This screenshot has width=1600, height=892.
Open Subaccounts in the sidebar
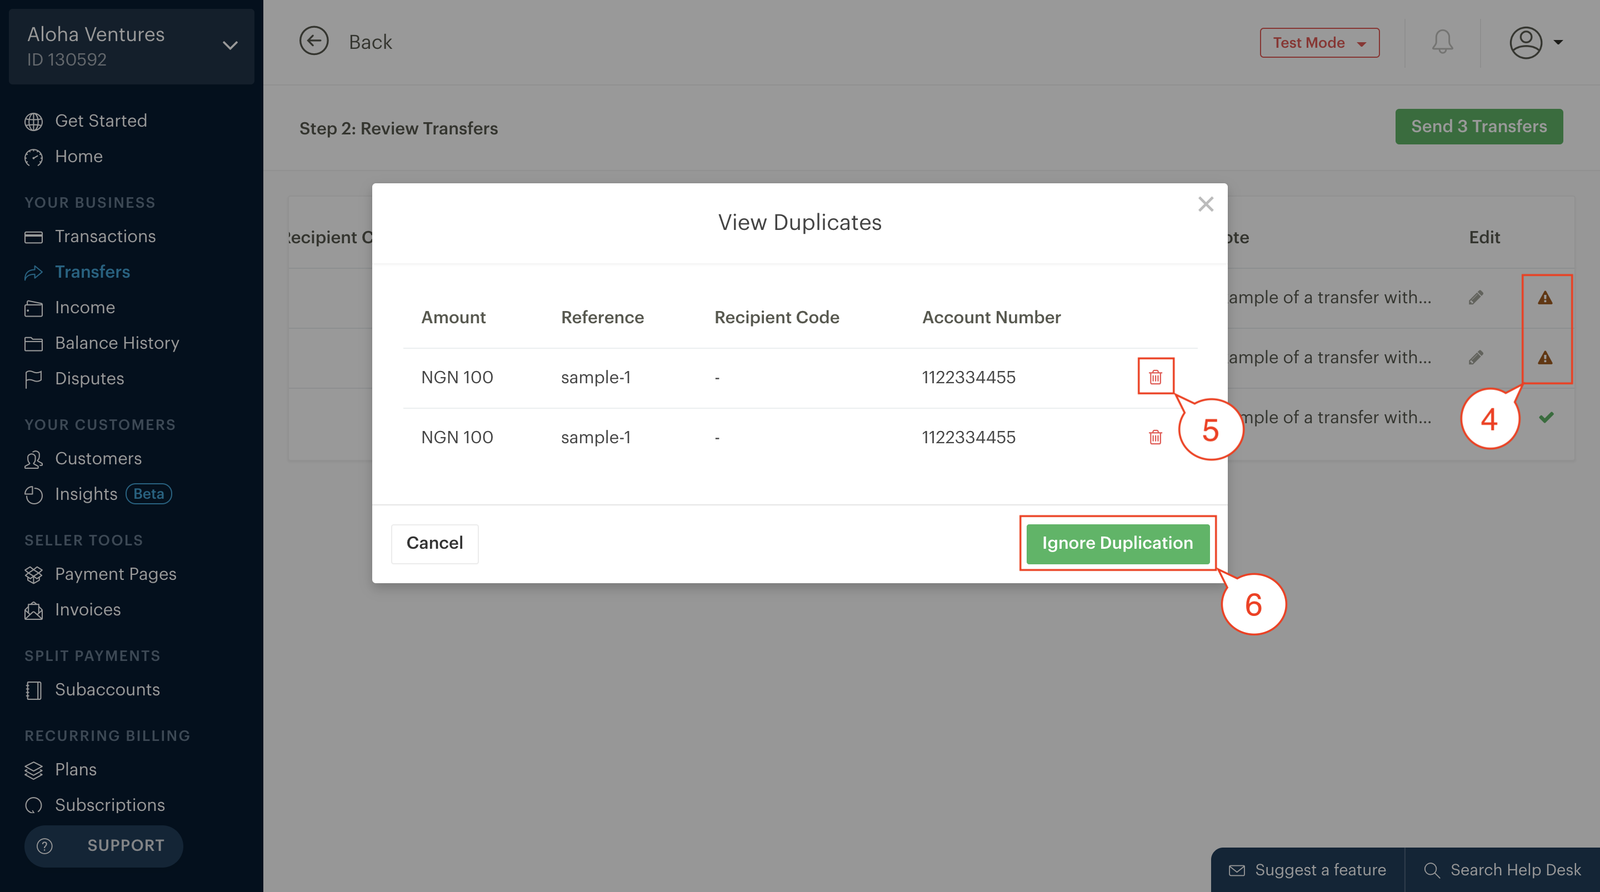93,690
